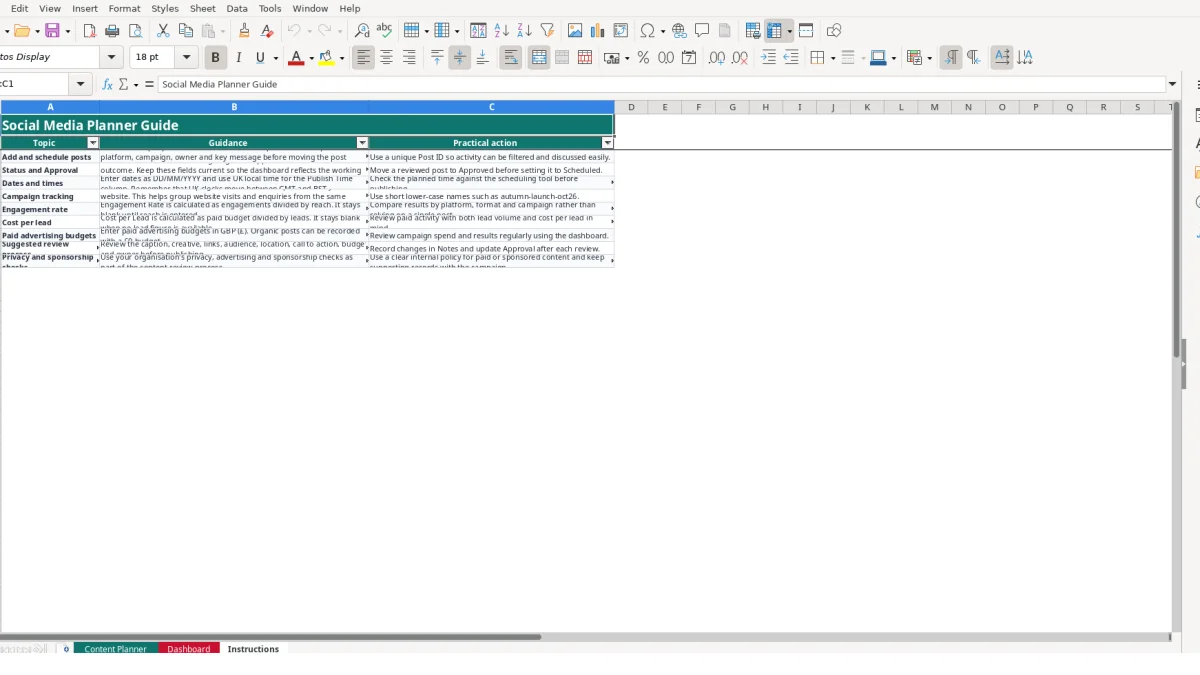
Task: Click Increase Indent icon
Action: pyautogui.click(x=768, y=58)
